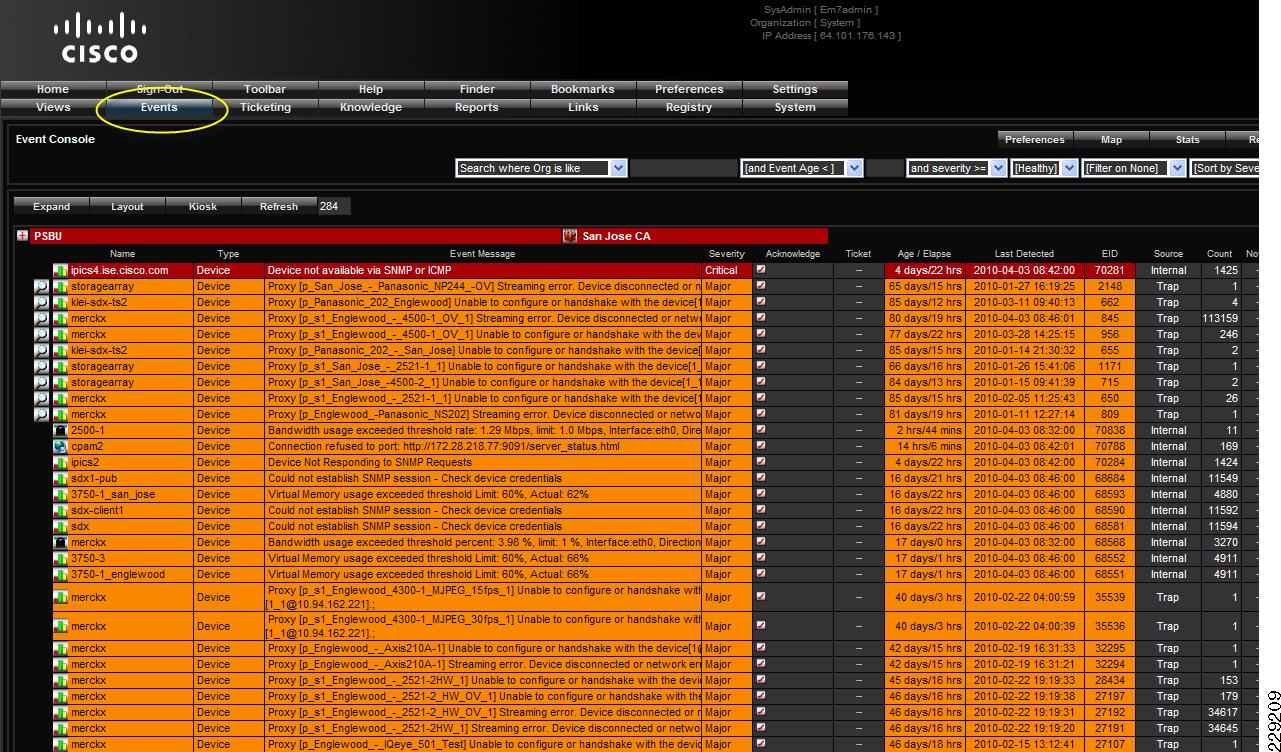Open the Registry tab
This screenshot has width=1281, height=752.
click(x=689, y=107)
